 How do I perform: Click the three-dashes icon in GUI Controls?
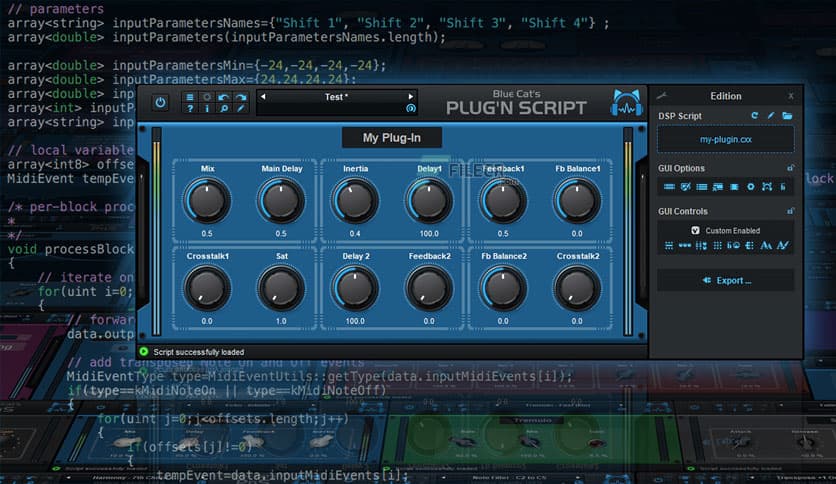click(685, 246)
